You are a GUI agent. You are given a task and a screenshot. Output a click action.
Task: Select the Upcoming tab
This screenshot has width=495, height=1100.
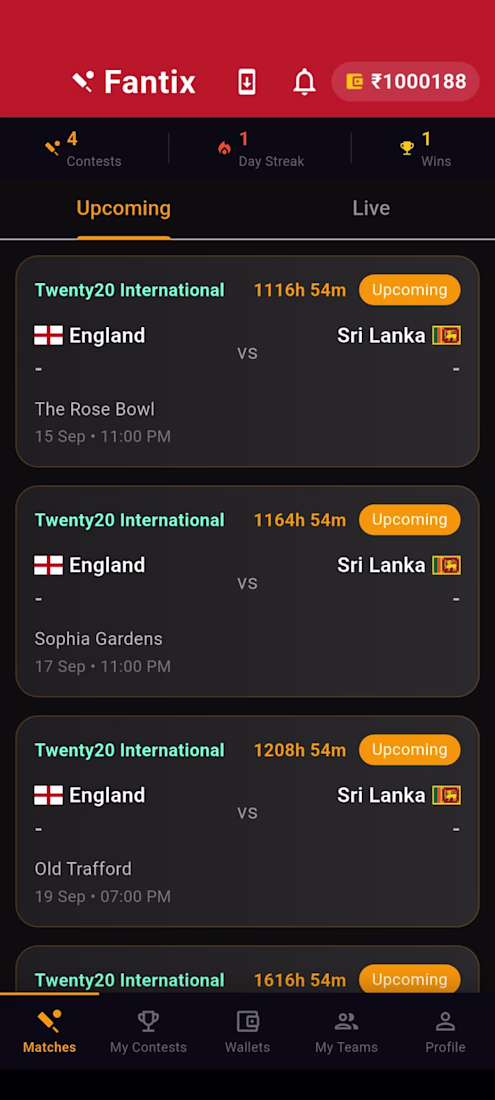[x=123, y=208]
